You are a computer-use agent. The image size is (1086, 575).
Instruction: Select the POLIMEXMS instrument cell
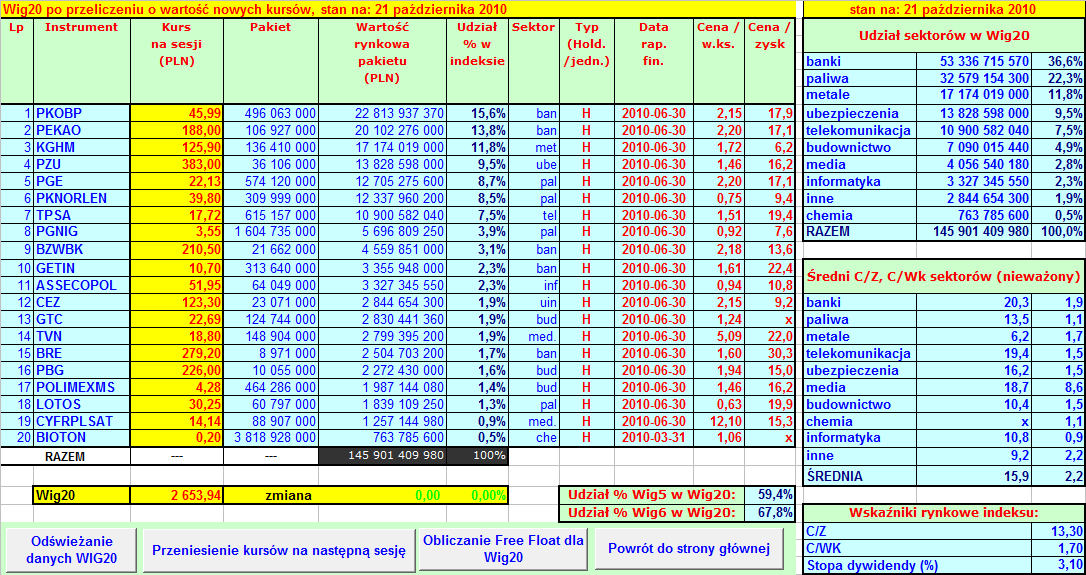[x=82, y=387]
